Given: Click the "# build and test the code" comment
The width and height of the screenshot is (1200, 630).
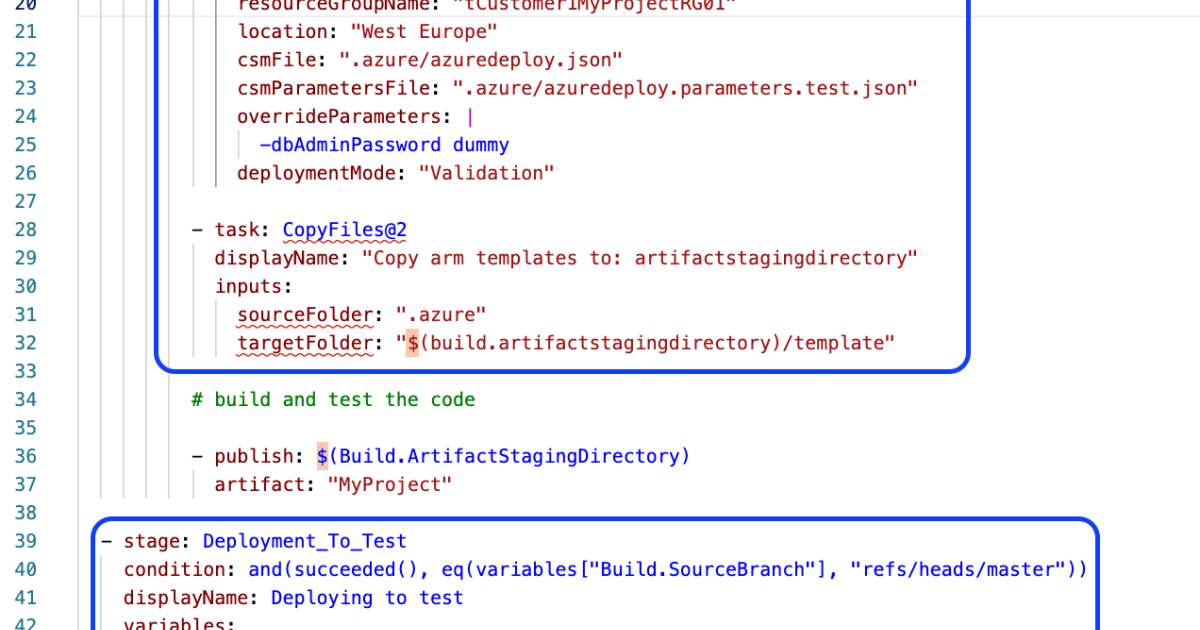Looking at the screenshot, I should click(333, 400).
